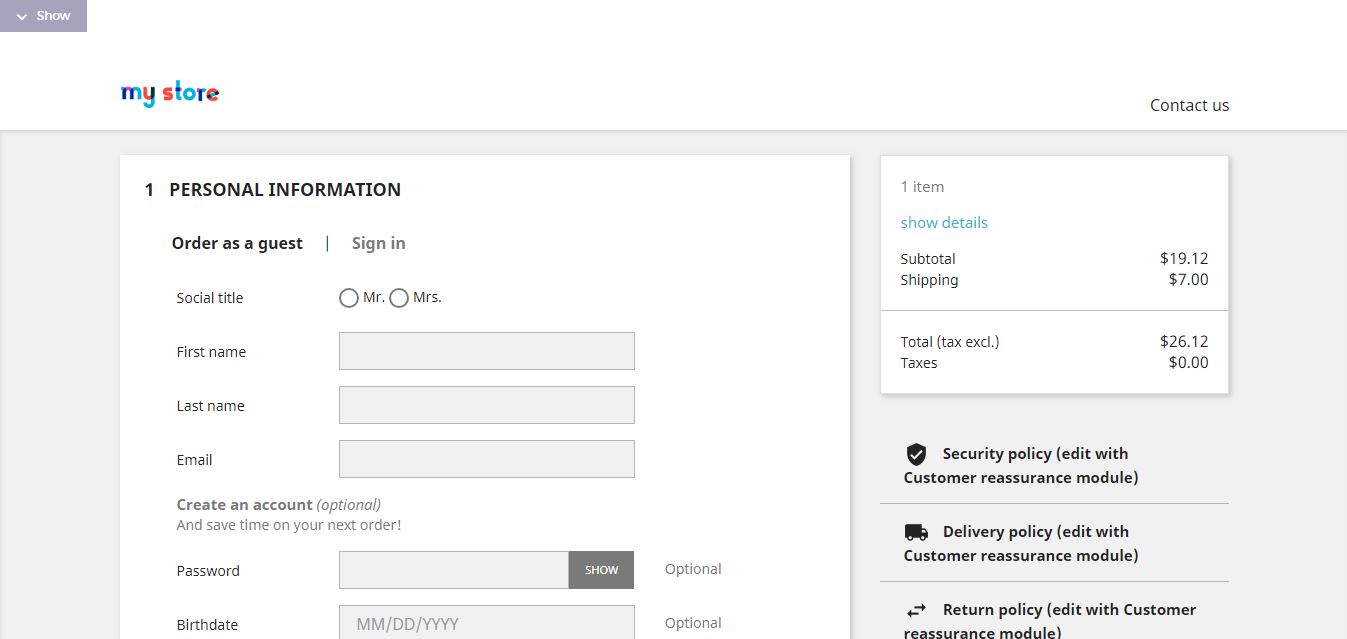Click the Return policy arrows icon

click(916, 610)
